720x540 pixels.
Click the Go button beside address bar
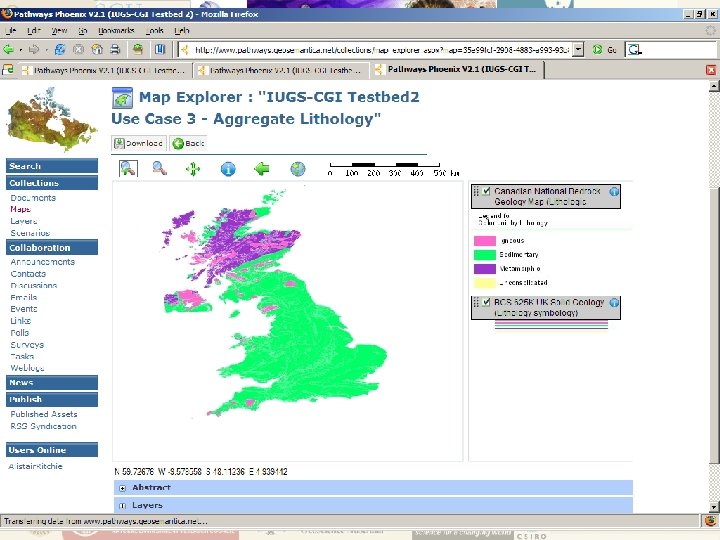pyautogui.click(x=604, y=50)
